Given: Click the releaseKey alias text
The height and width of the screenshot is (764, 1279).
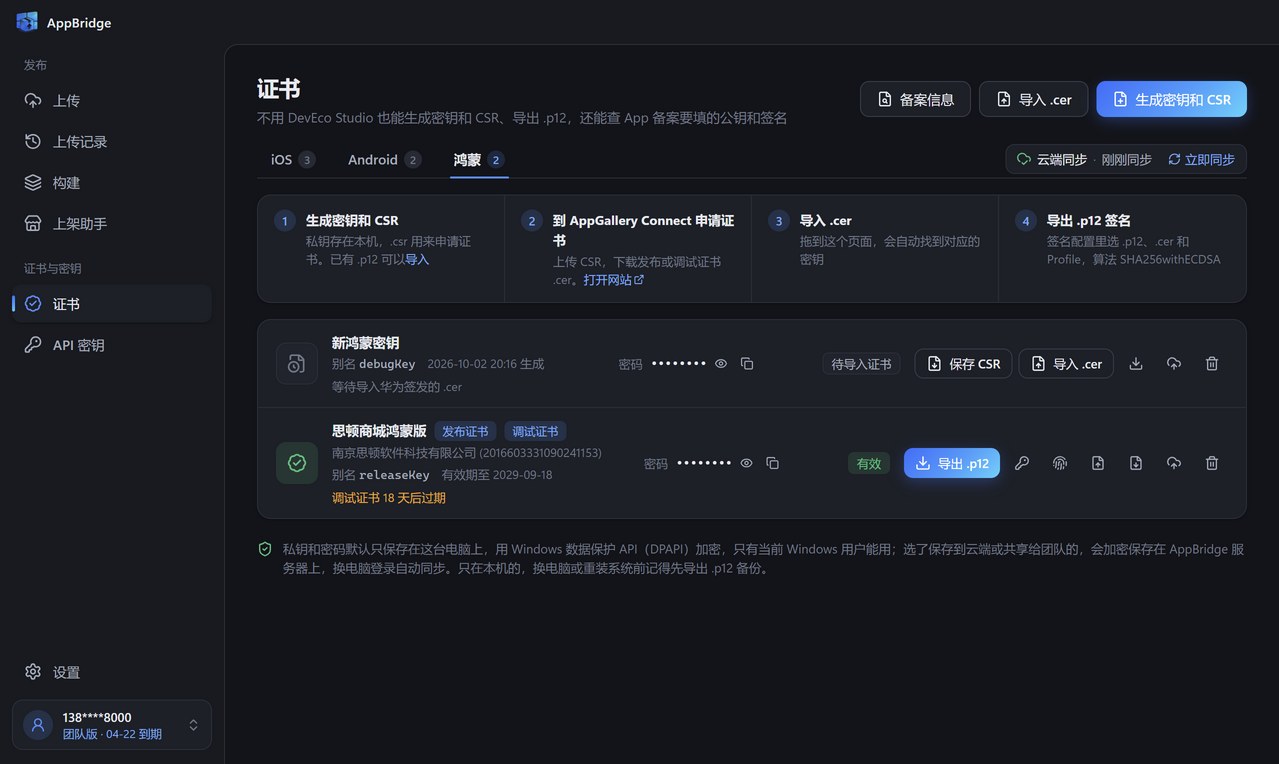Looking at the screenshot, I should 394,475.
